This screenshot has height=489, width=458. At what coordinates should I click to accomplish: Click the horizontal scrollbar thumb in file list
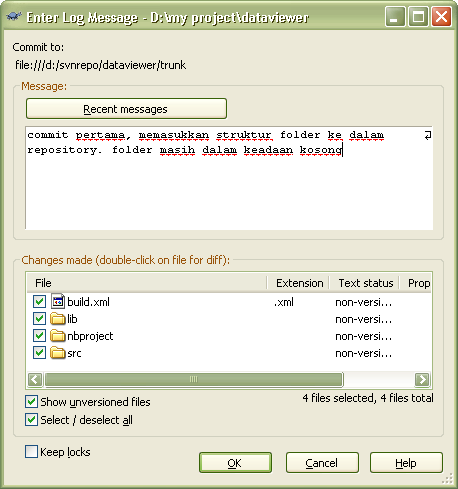[x=194, y=379]
